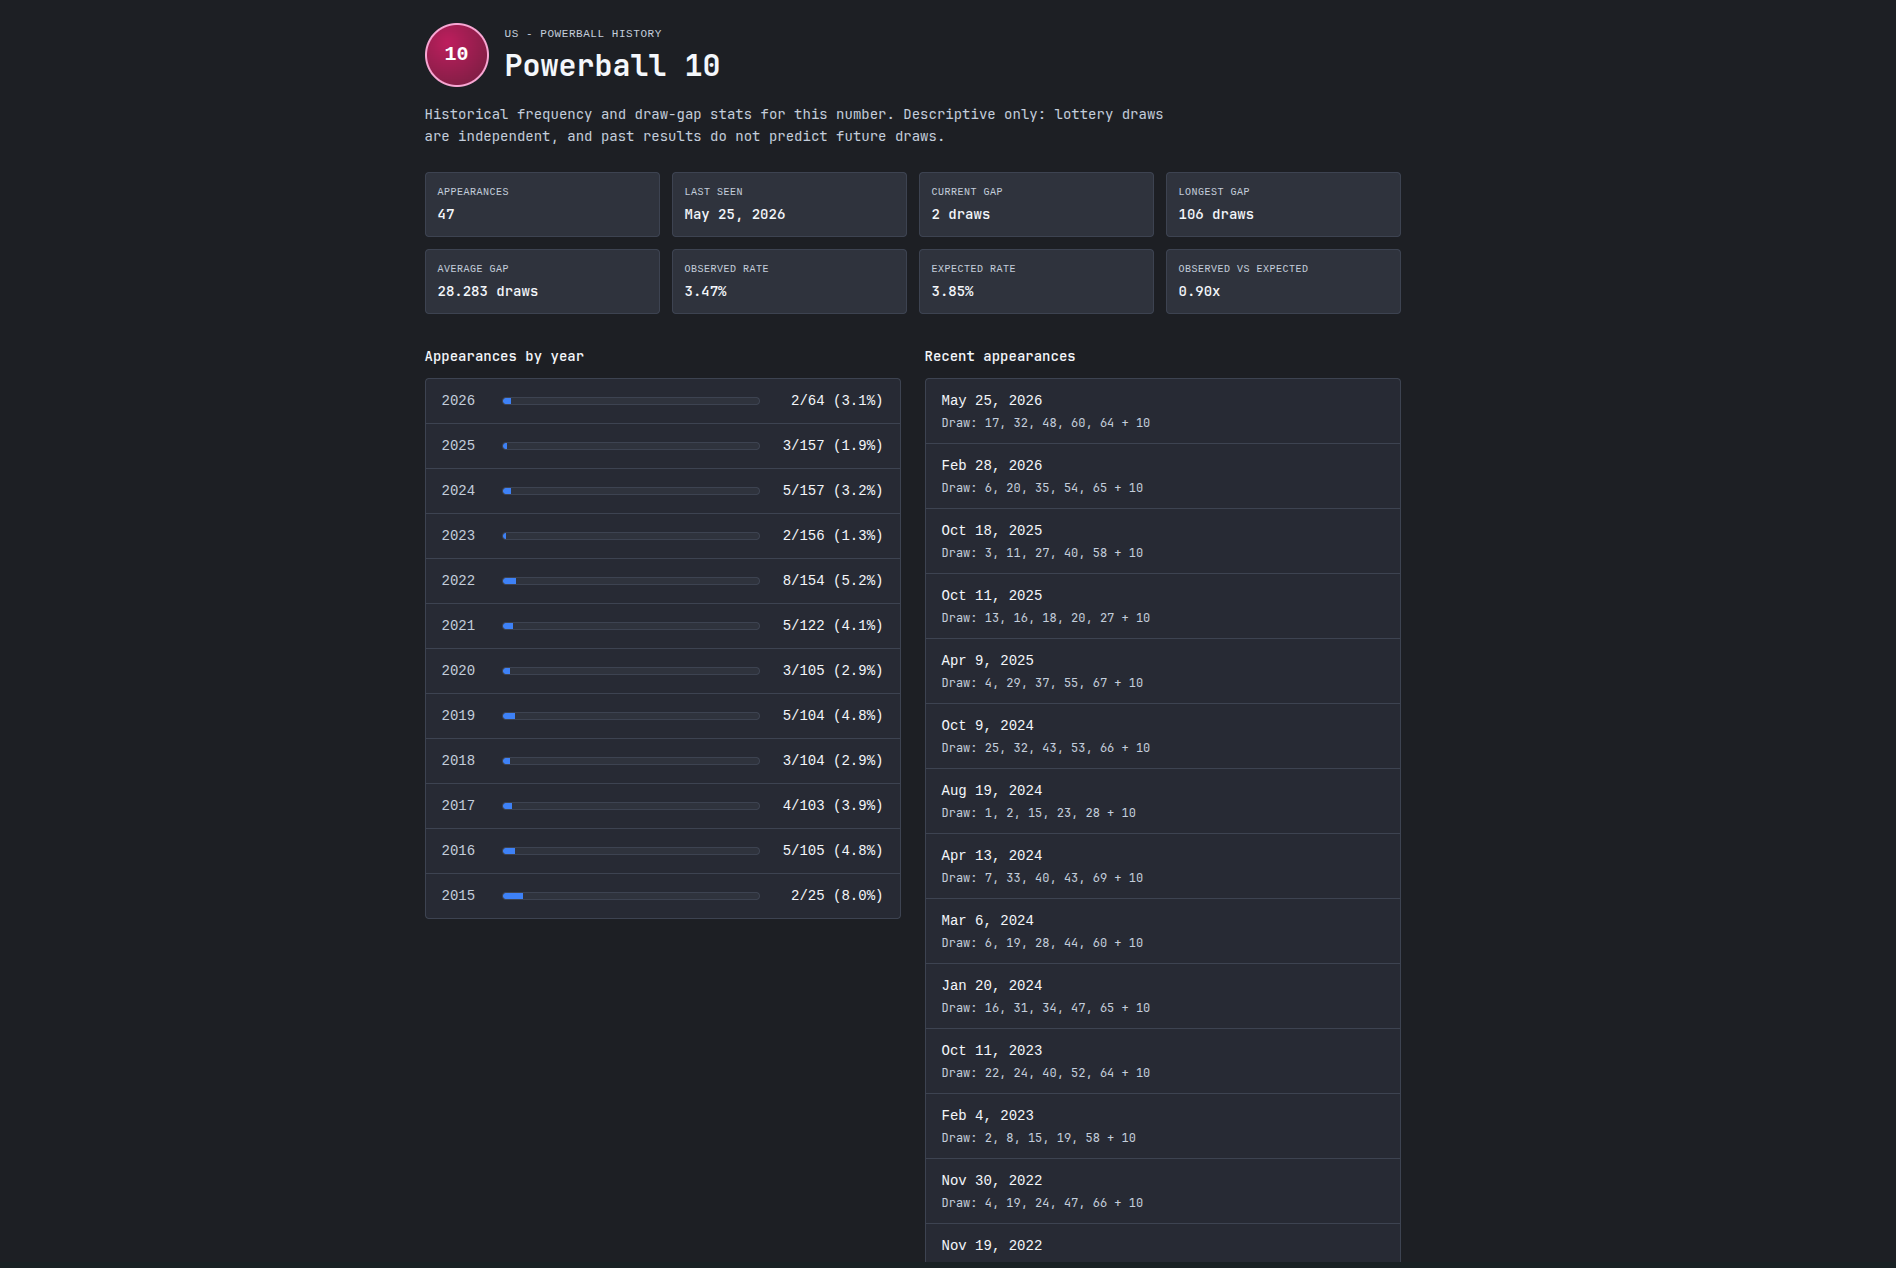The height and width of the screenshot is (1268, 1896).
Task: Click the descriptive disclaimer paragraph
Action: point(794,126)
